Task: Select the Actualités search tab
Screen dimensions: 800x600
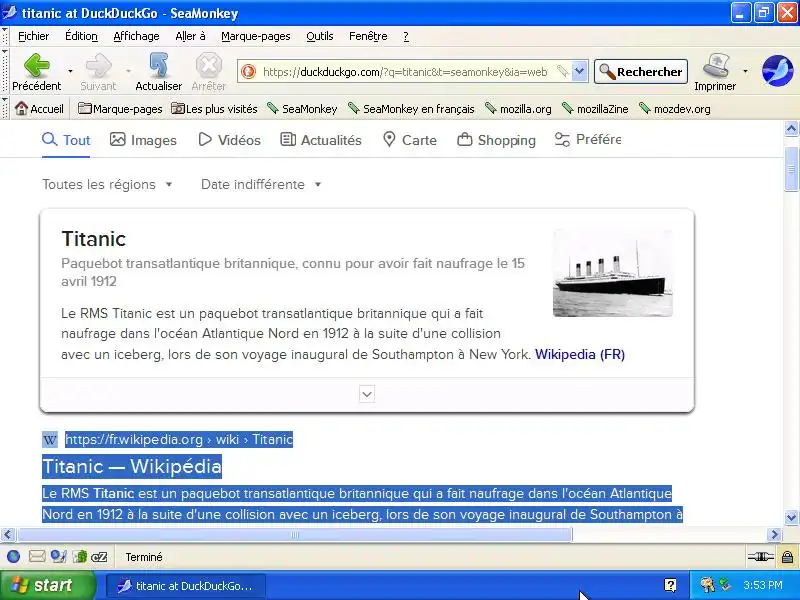Action: point(321,140)
